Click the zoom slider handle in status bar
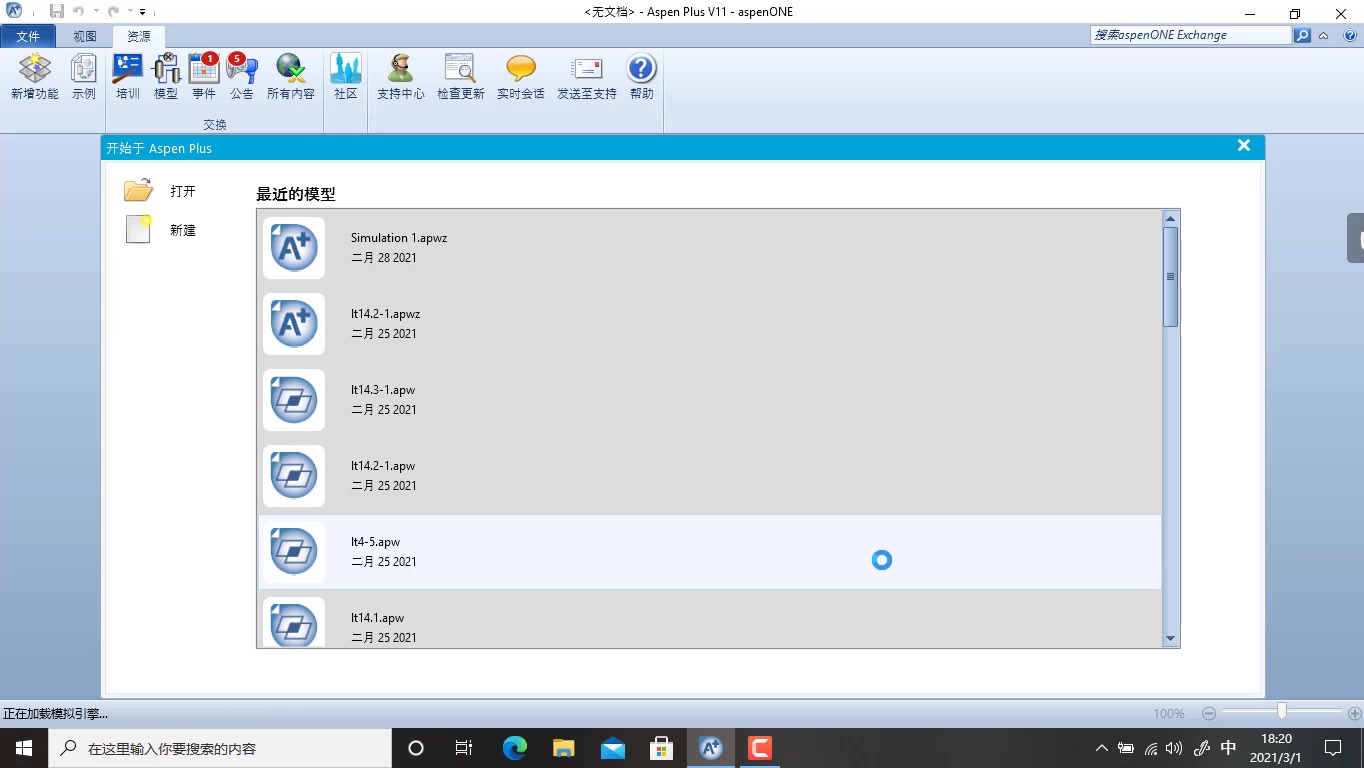 click(x=1281, y=711)
